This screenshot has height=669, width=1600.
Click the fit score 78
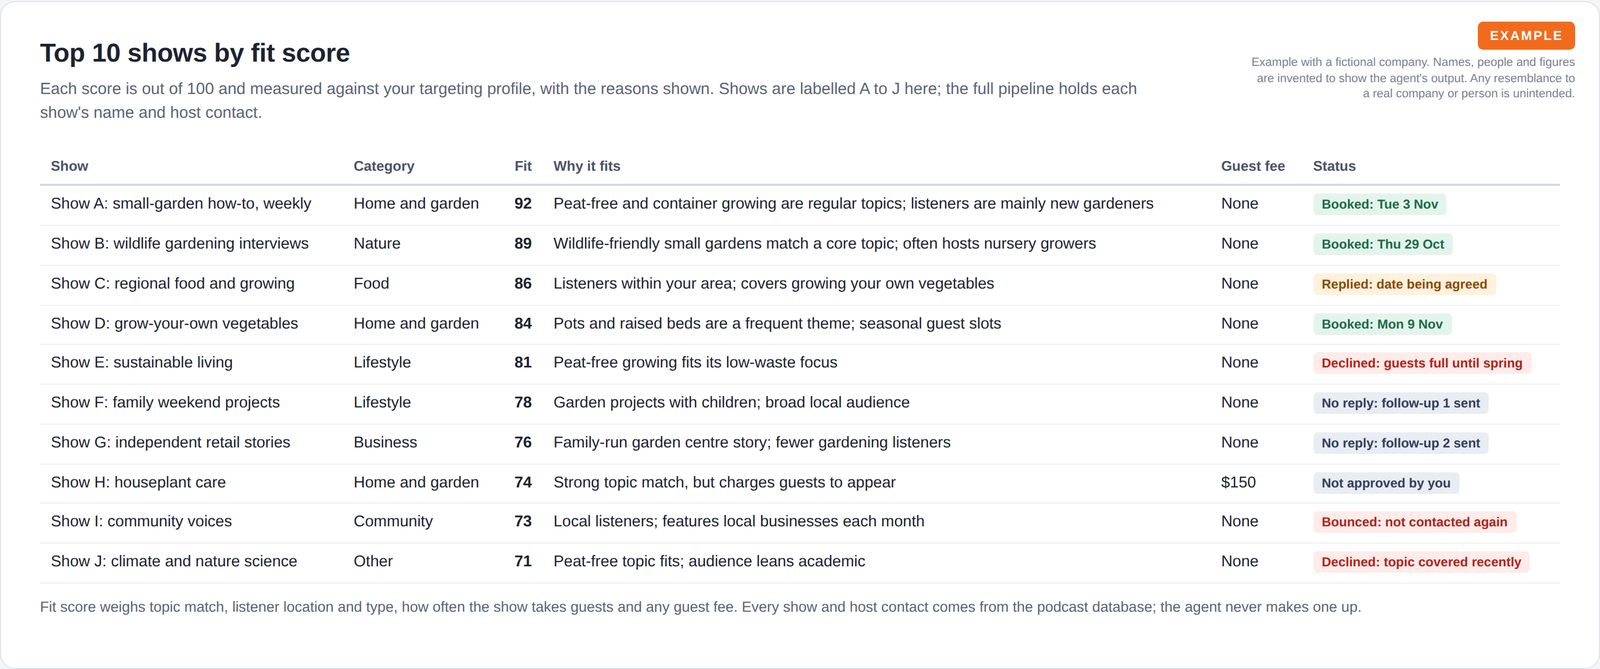click(523, 403)
